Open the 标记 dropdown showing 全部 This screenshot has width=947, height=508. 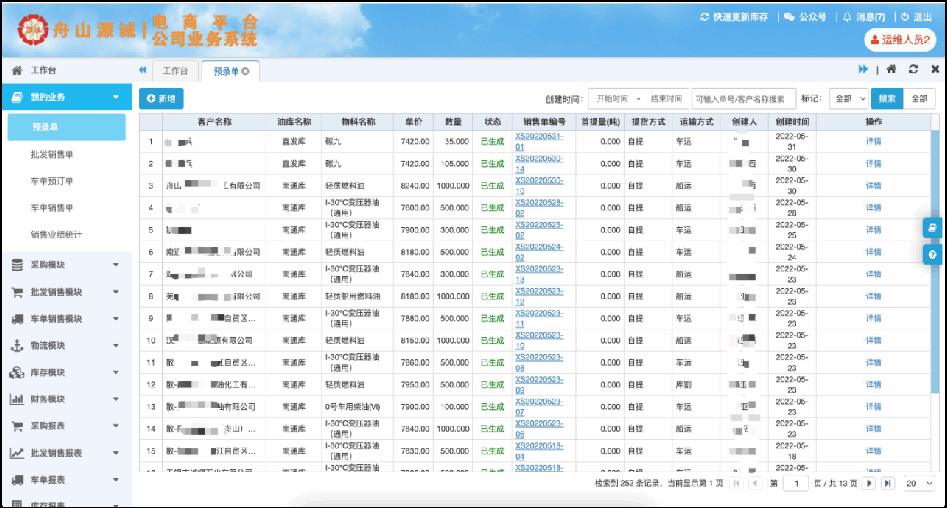click(849, 98)
